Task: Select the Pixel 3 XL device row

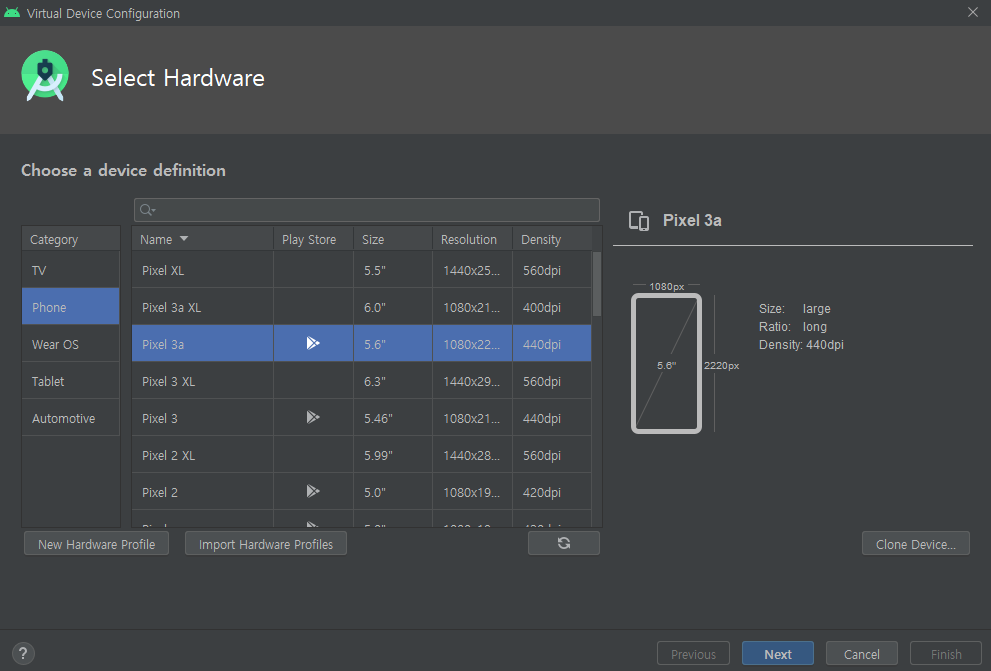Action: [362, 381]
